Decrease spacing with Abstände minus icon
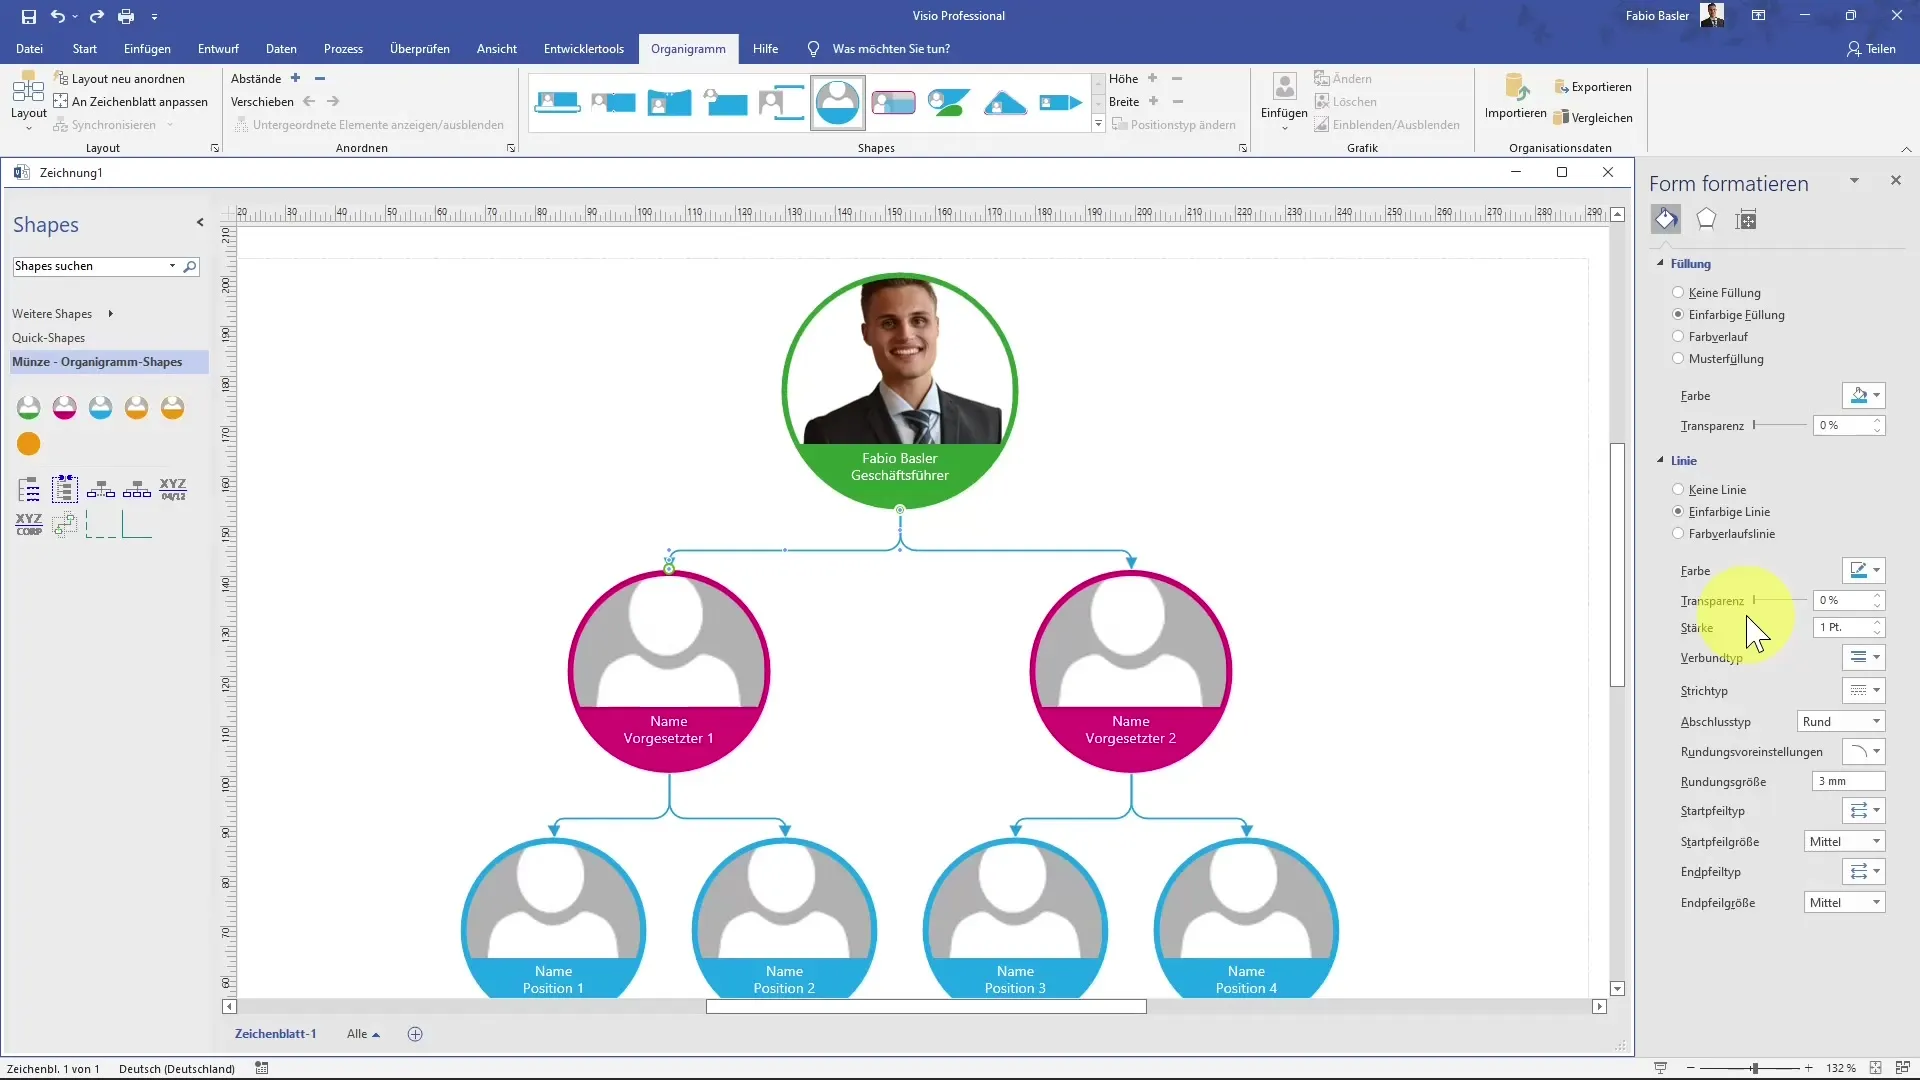The width and height of the screenshot is (1920, 1080). coord(320,78)
